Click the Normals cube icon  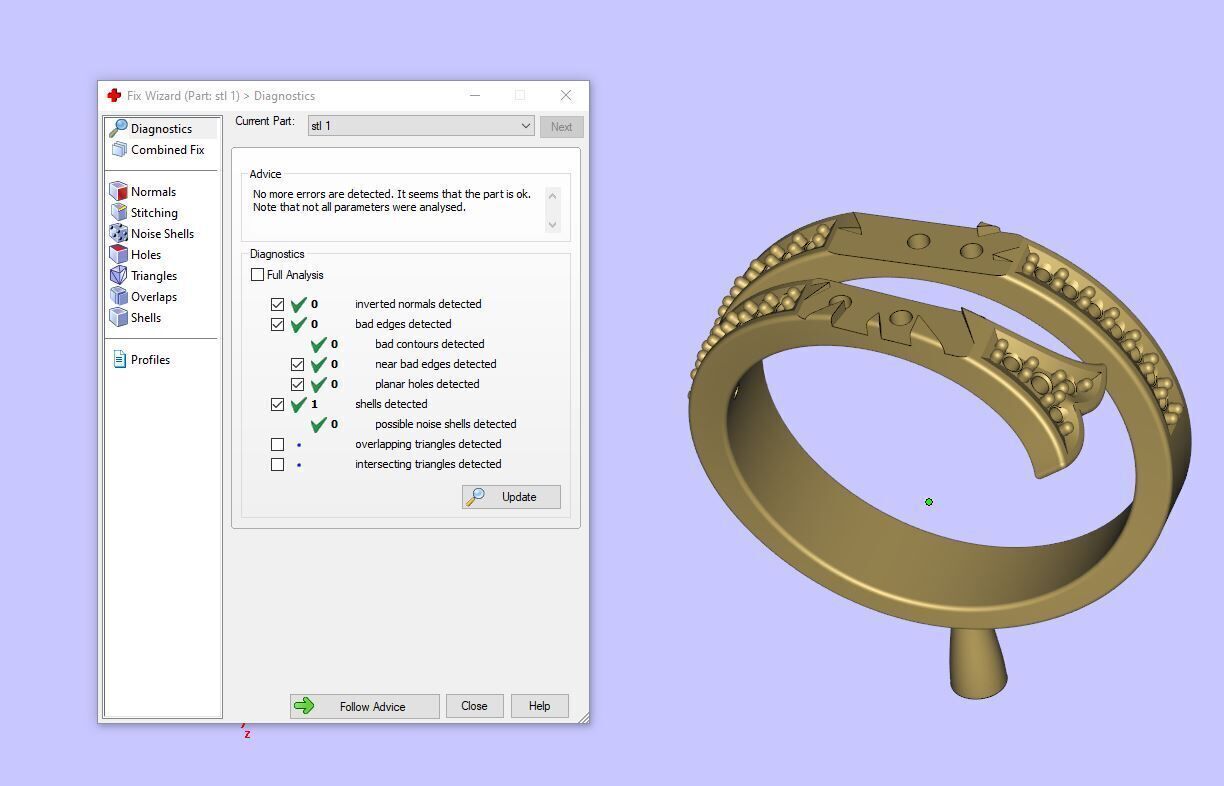tap(119, 192)
